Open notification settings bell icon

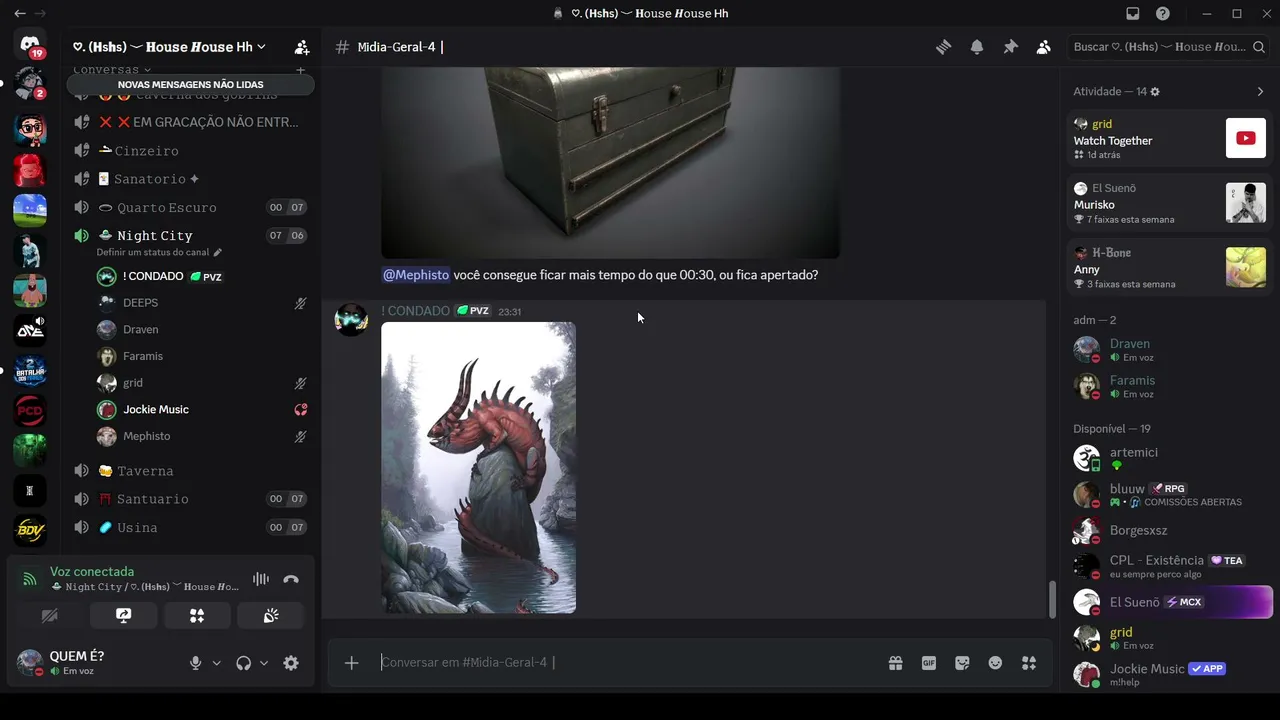point(977,47)
